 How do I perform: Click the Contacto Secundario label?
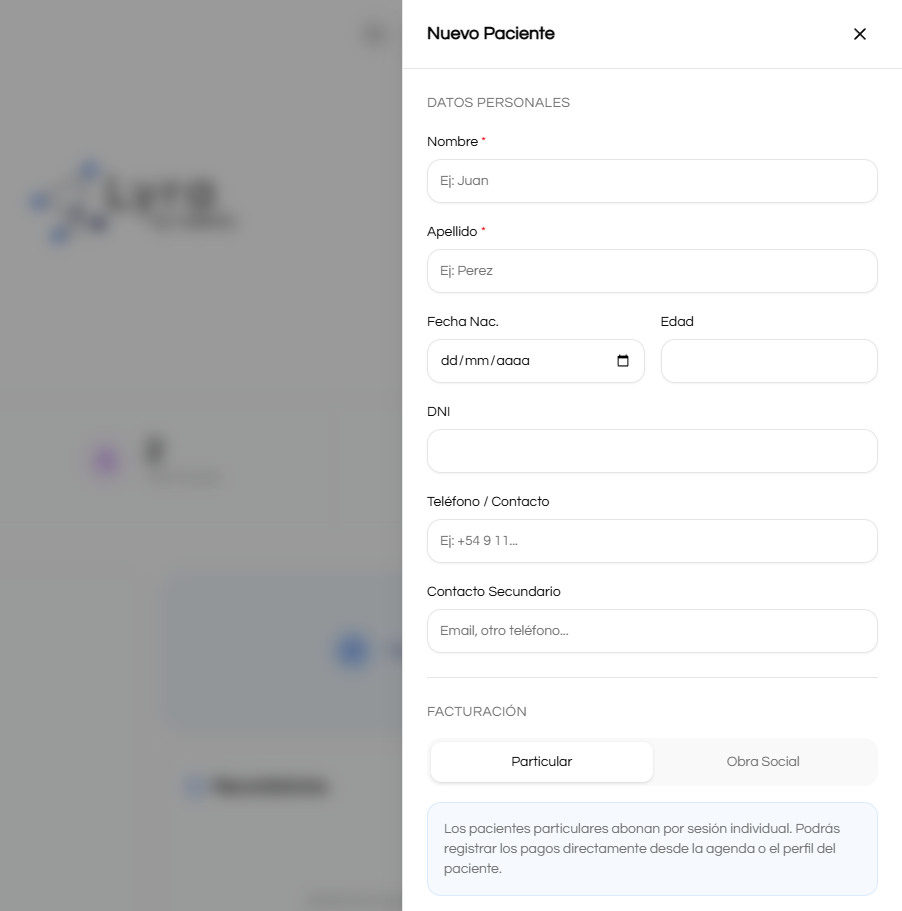493,592
